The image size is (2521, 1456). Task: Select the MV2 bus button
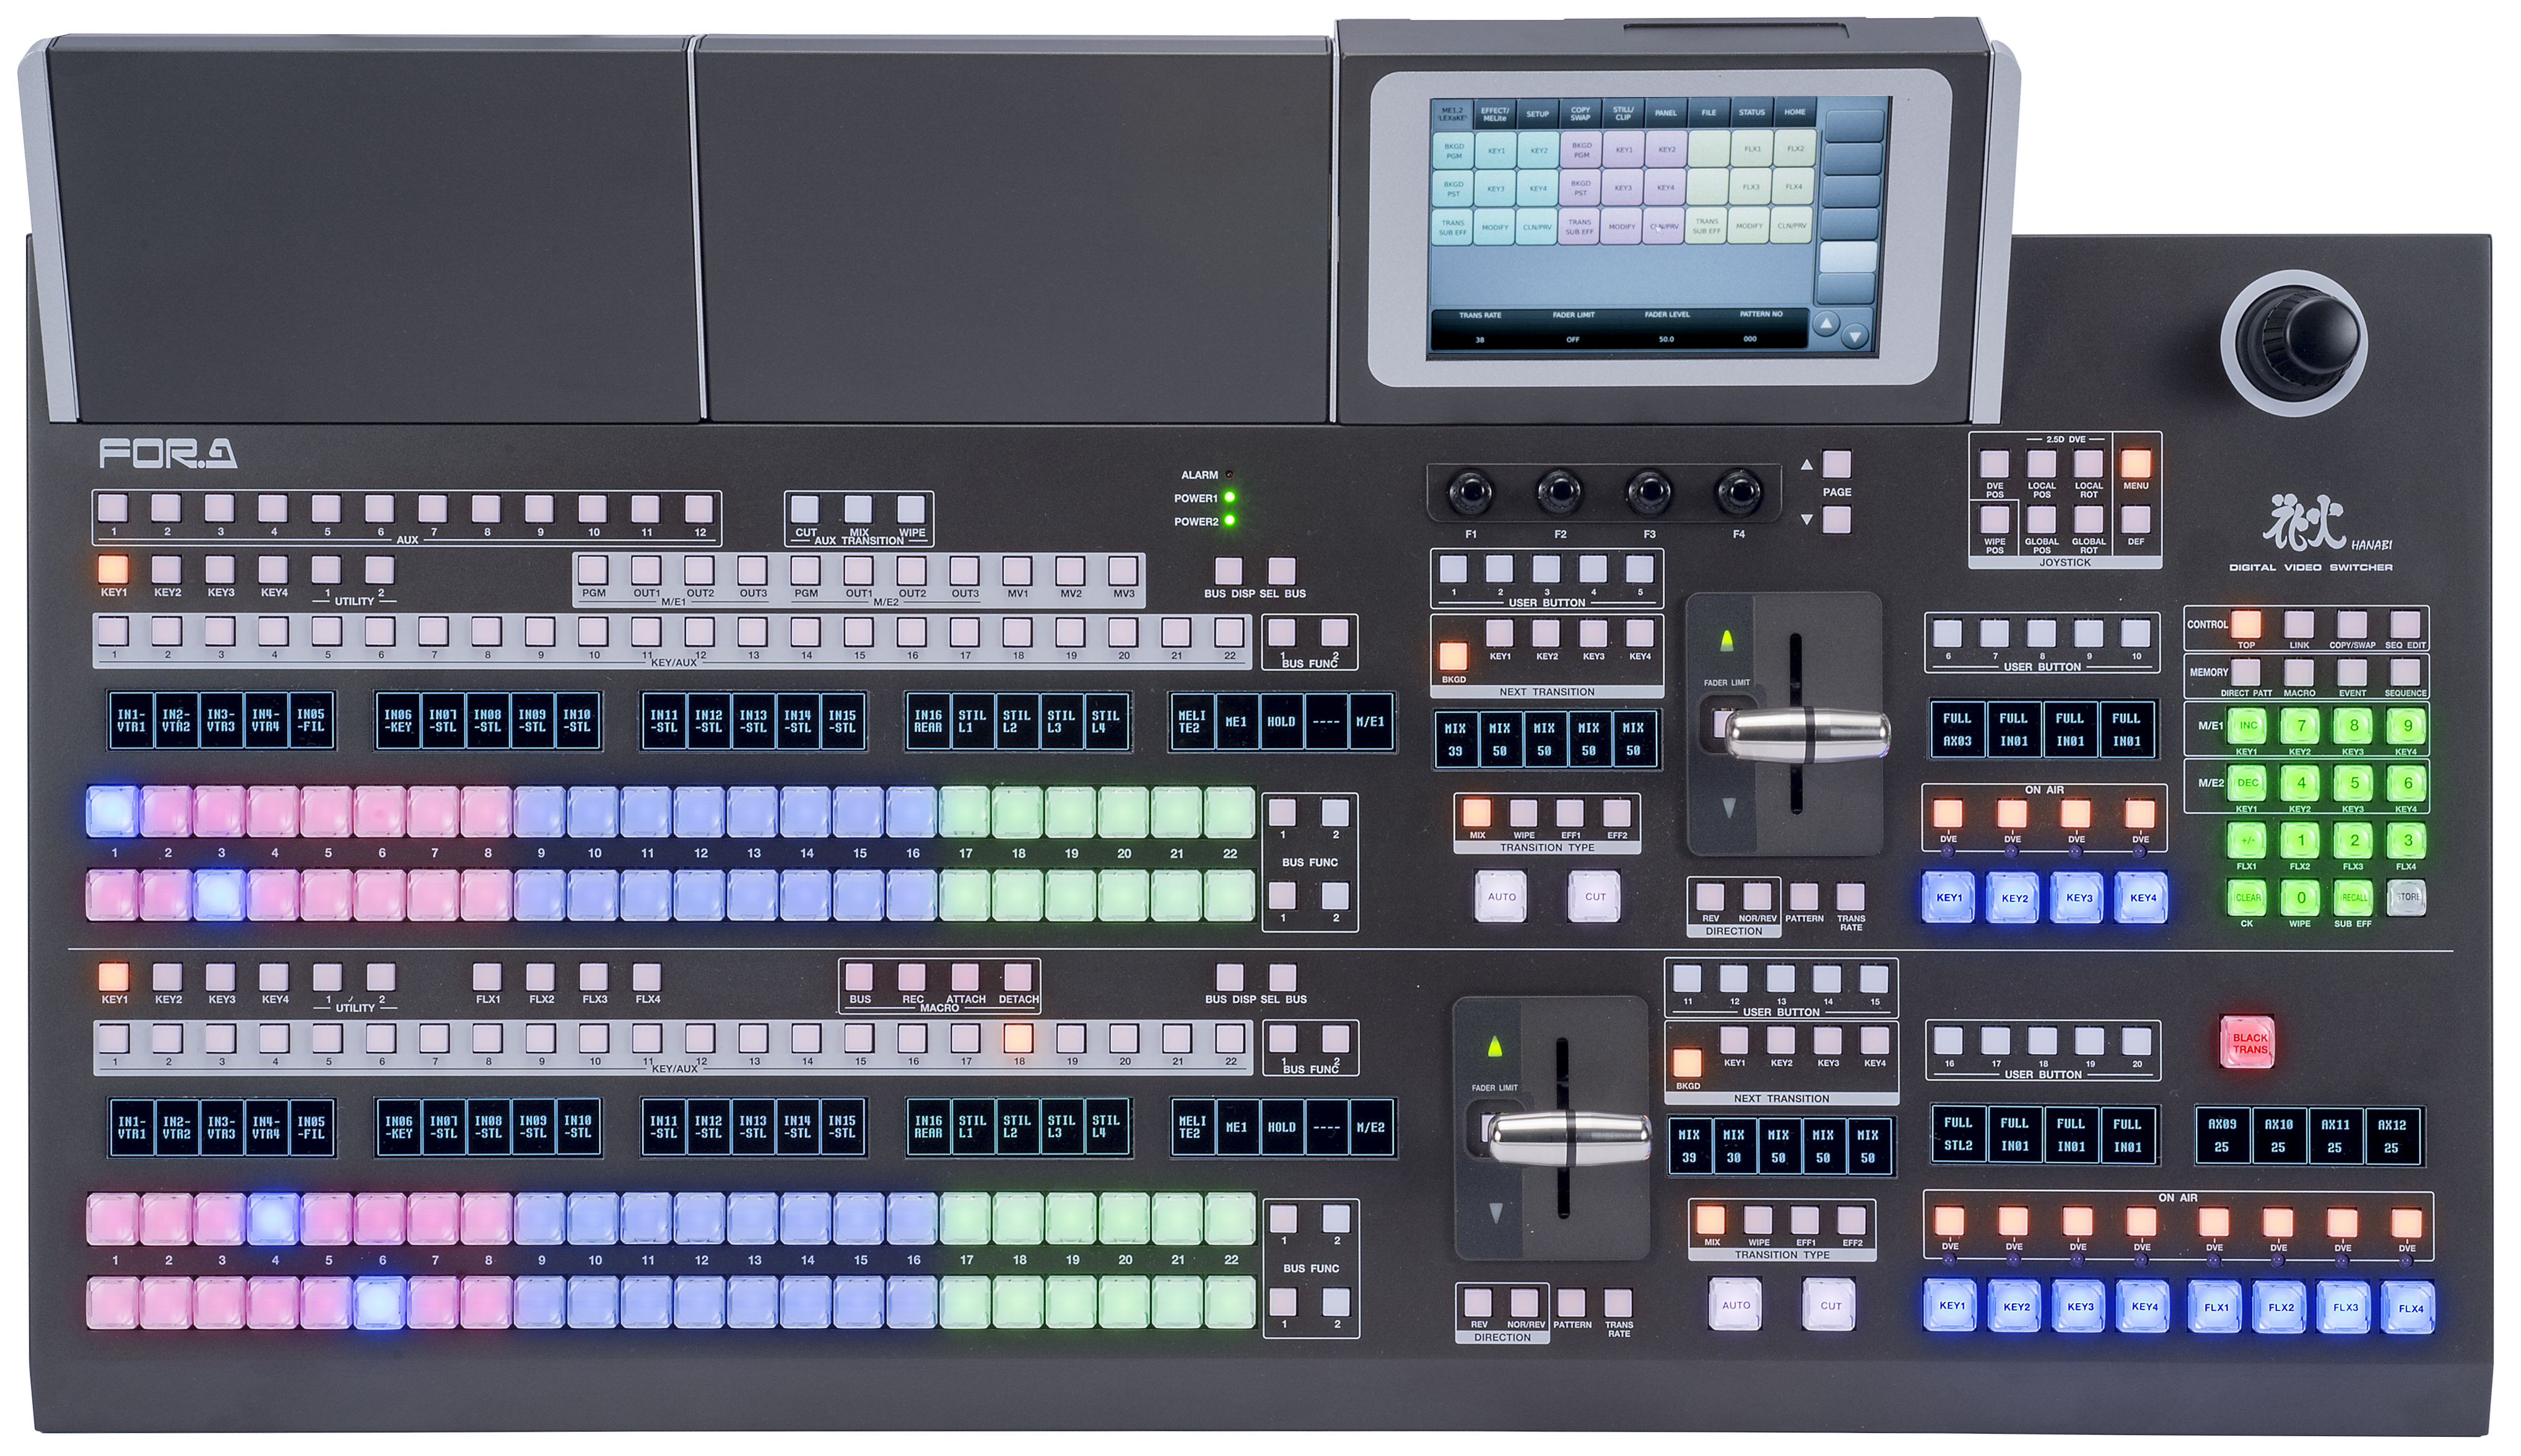pos(1070,571)
